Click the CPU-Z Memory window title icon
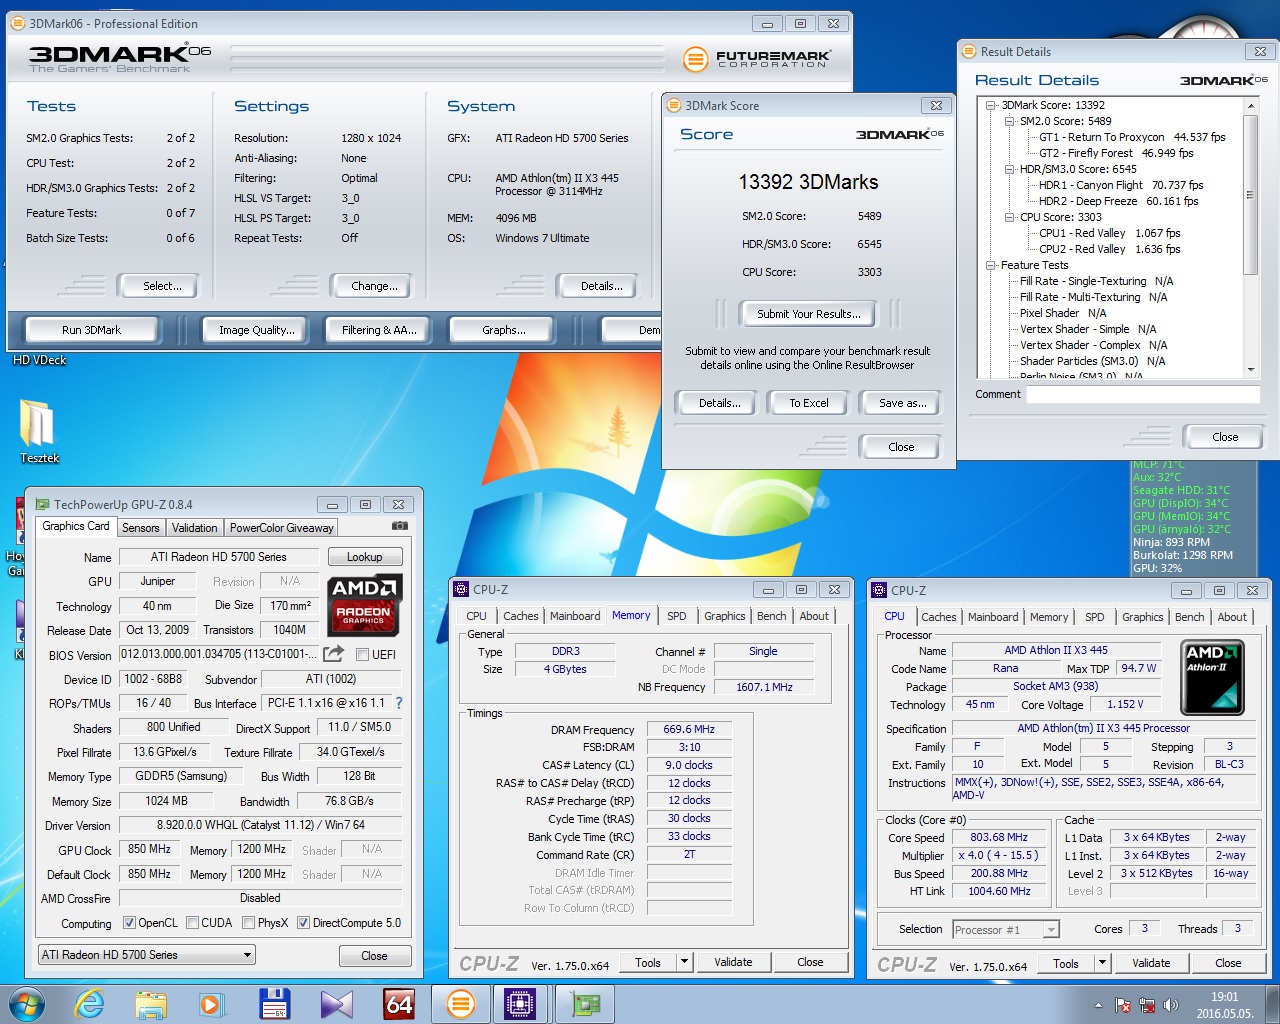The height and width of the screenshot is (1024, 1280). tap(461, 589)
